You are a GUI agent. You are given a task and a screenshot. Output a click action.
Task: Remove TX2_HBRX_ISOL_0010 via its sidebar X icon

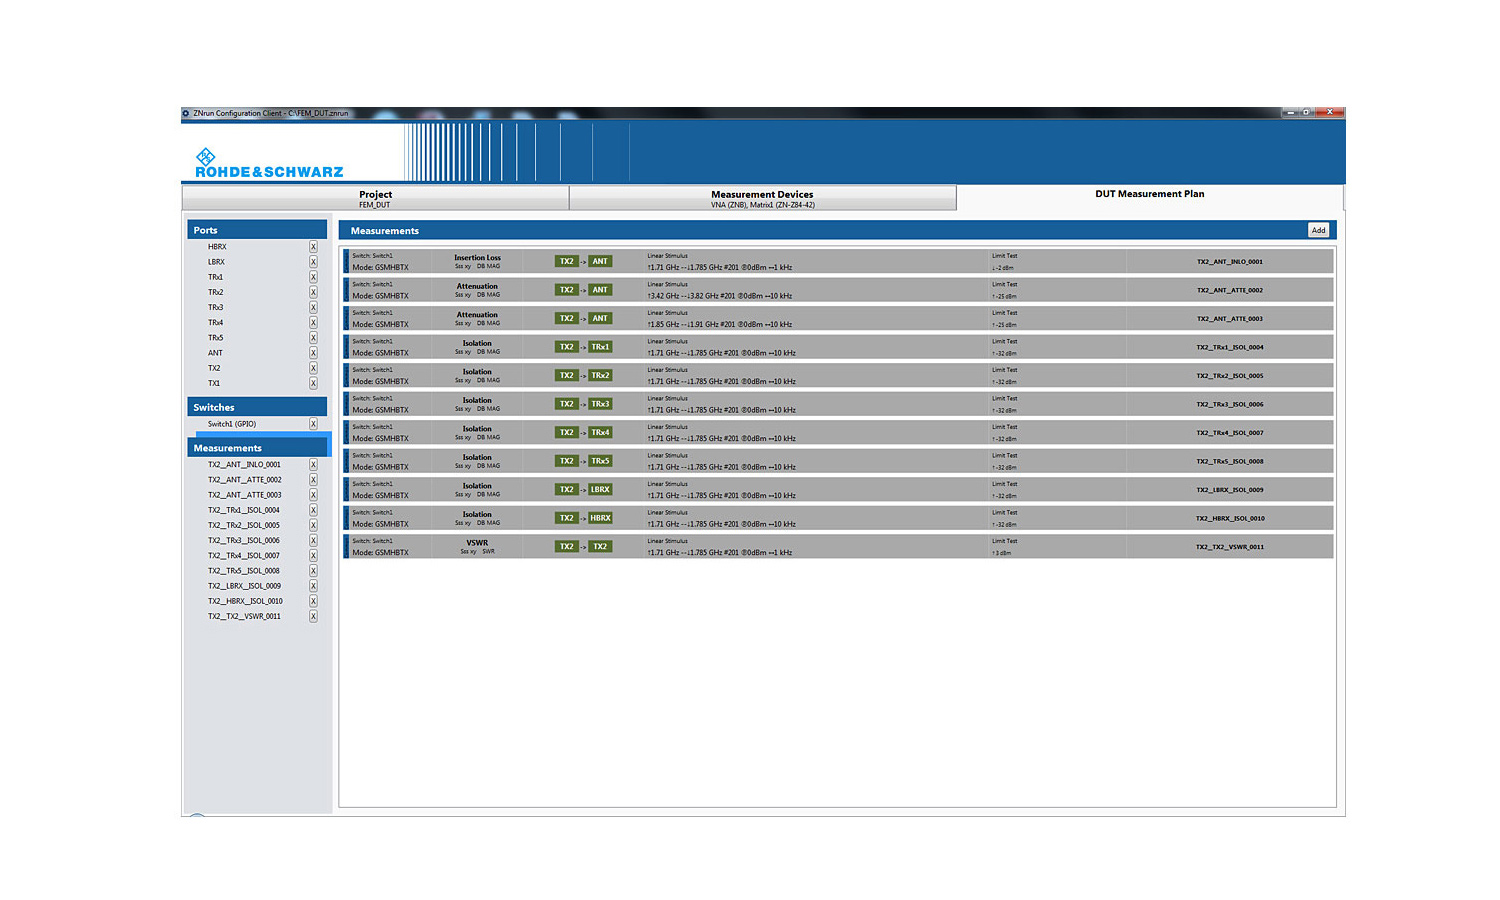click(313, 601)
